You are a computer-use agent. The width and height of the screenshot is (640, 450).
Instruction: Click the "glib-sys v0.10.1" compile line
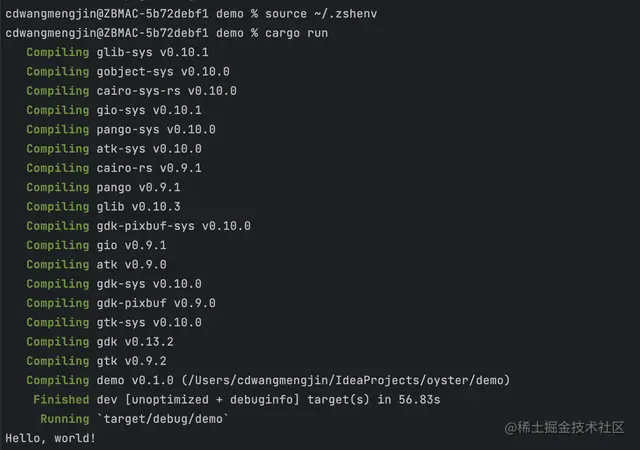point(152,52)
